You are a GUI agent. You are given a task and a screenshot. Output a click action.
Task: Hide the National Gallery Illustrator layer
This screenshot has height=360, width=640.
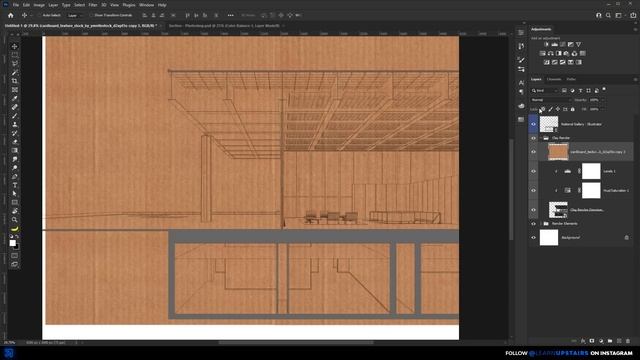point(533,124)
